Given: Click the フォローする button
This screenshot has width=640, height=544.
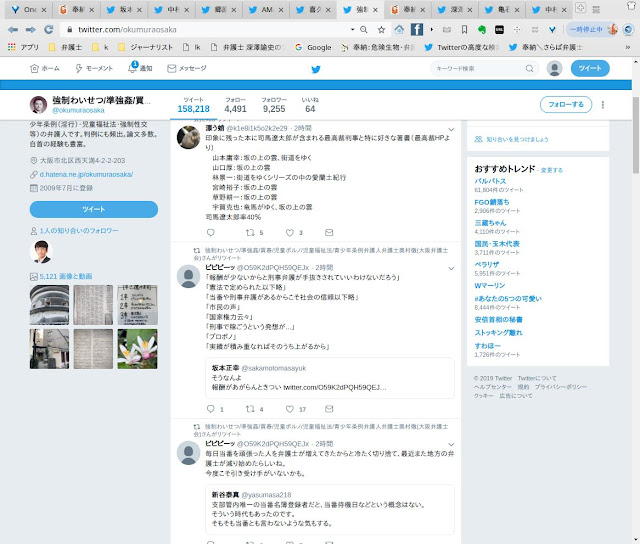Looking at the screenshot, I should 566,105.
